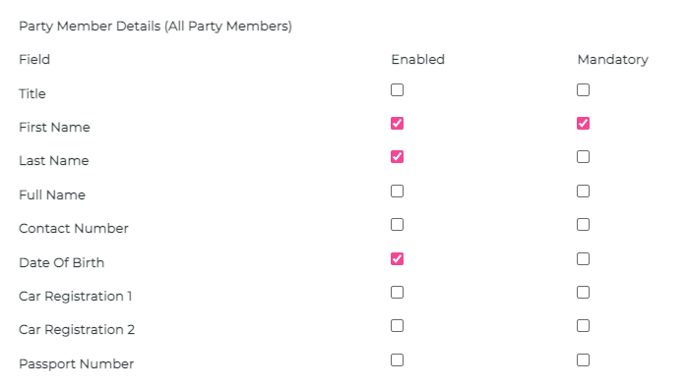Enable Car Registration 2 field
This screenshot has width=688, height=386.
(397, 326)
